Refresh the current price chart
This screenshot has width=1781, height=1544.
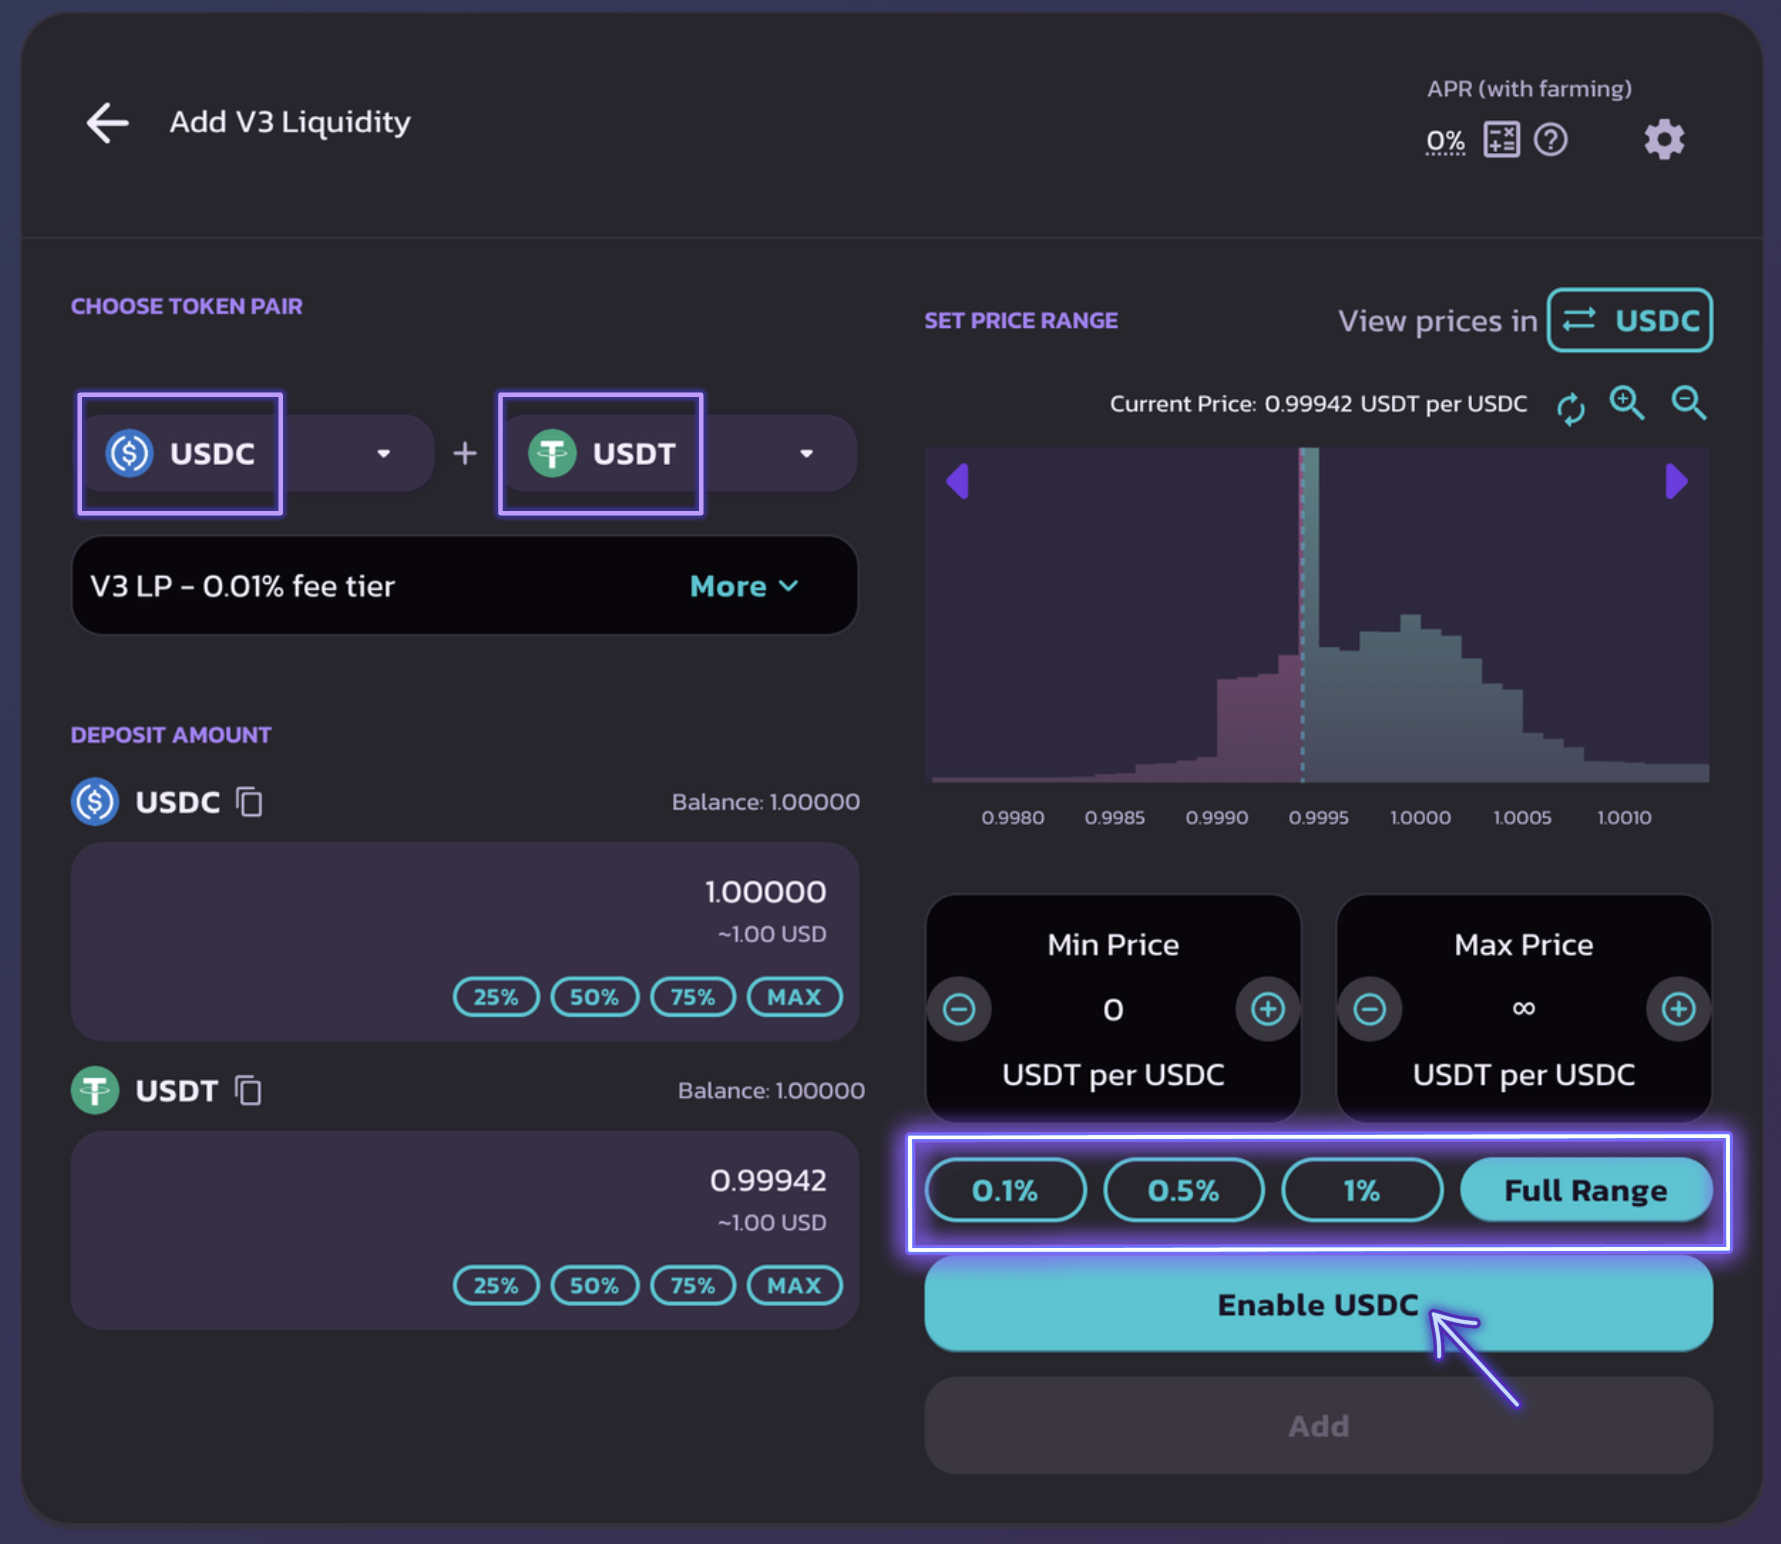point(1570,408)
